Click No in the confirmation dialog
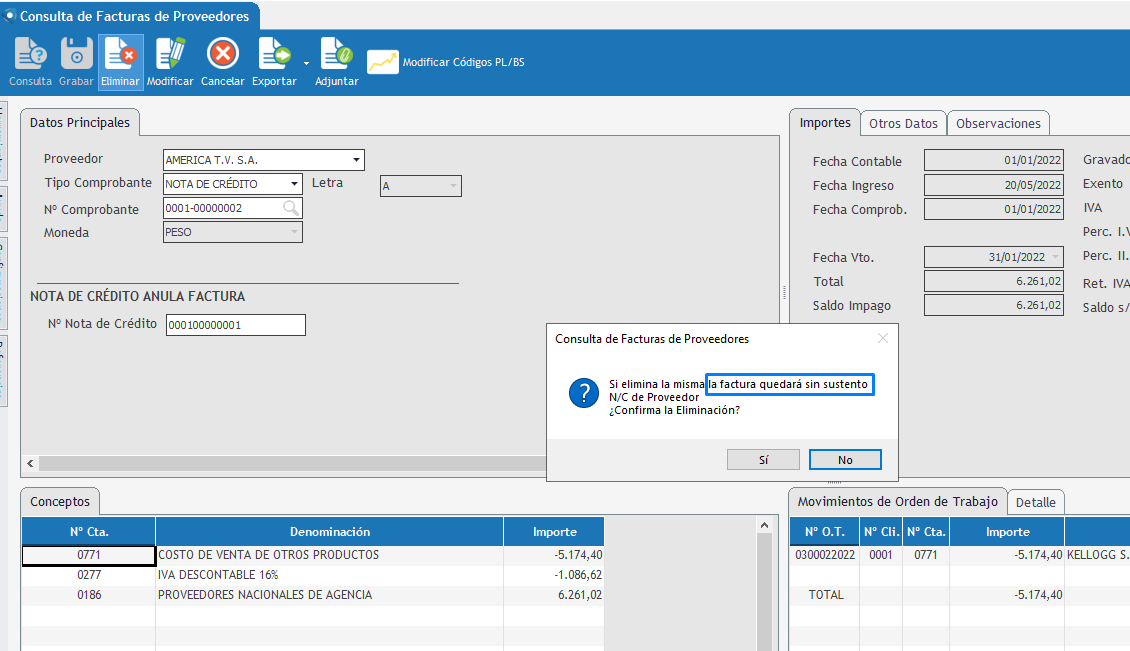1130x651 pixels. (845, 460)
